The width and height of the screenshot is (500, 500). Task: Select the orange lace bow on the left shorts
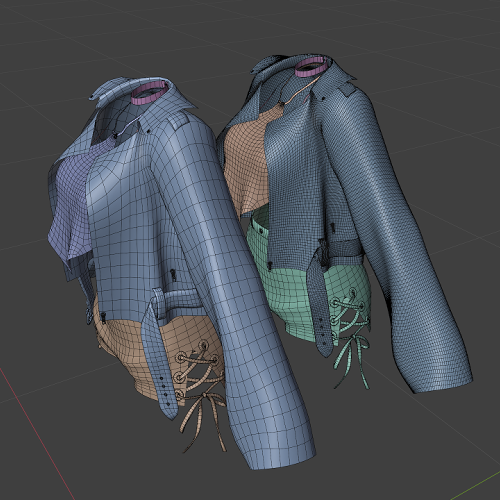pyautogui.click(x=204, y=422)
